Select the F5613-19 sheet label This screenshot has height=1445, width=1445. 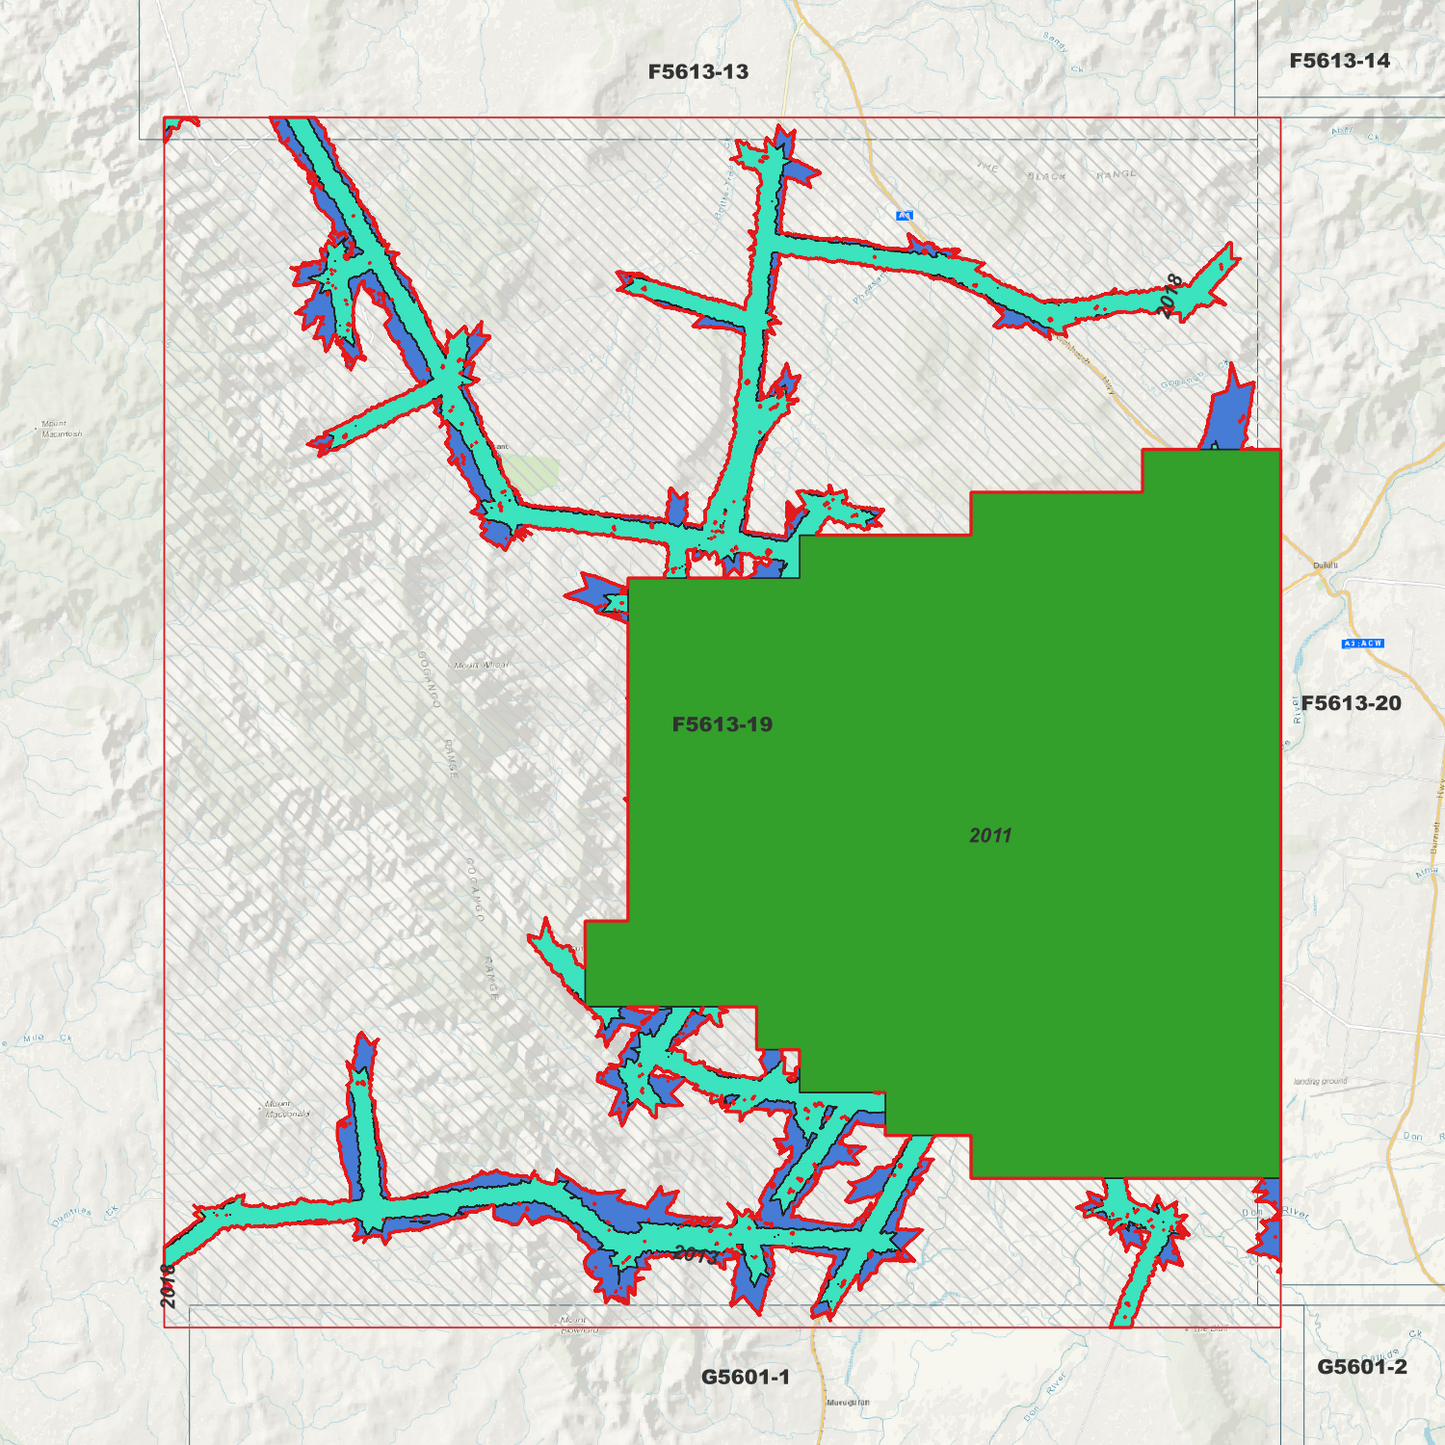click(x=722, y=725)
